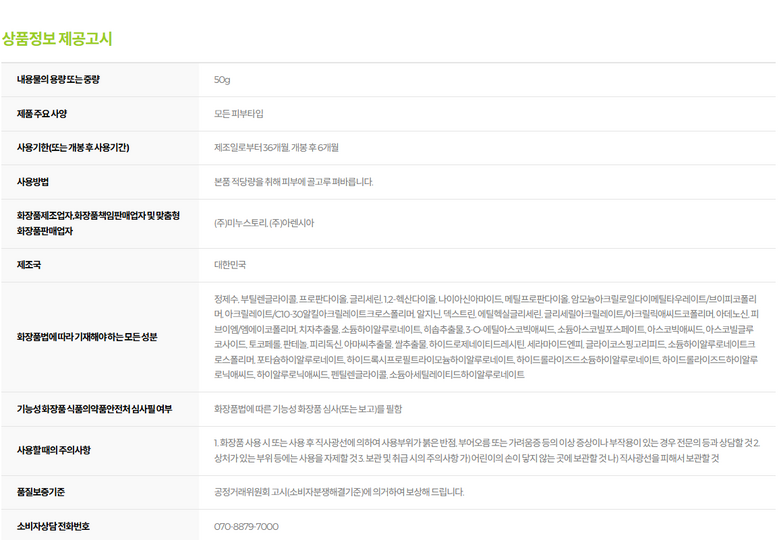Click the 본품 적당량을 취해 usage text
779x540 pixels.
click(x=293, y=181)
